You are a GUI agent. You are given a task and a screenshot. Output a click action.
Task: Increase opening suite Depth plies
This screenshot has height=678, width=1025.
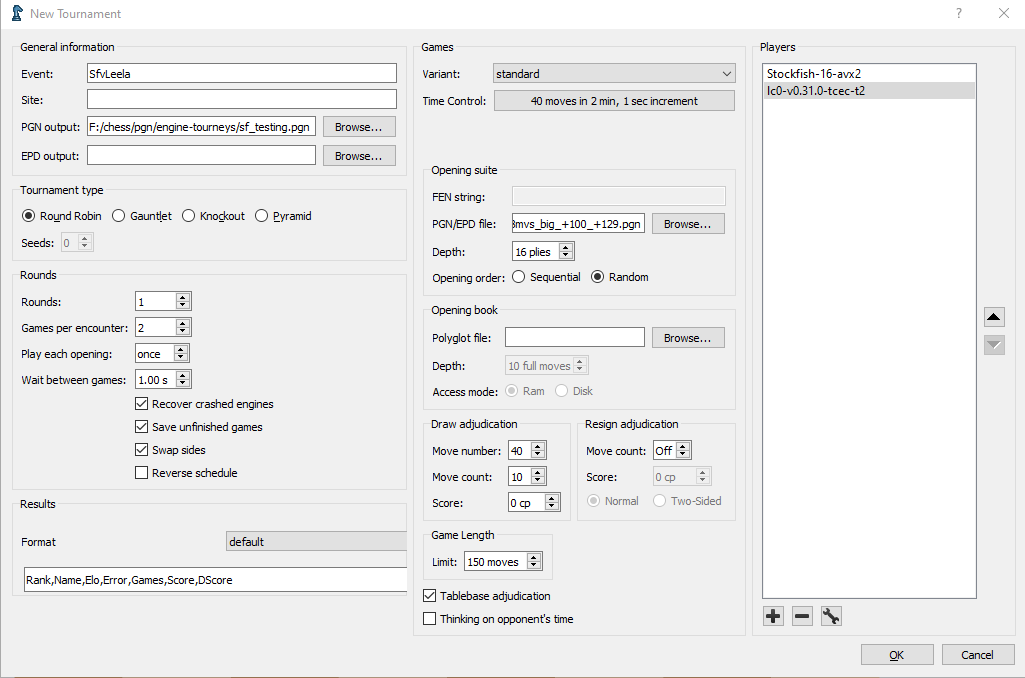(x=566, y=248)
